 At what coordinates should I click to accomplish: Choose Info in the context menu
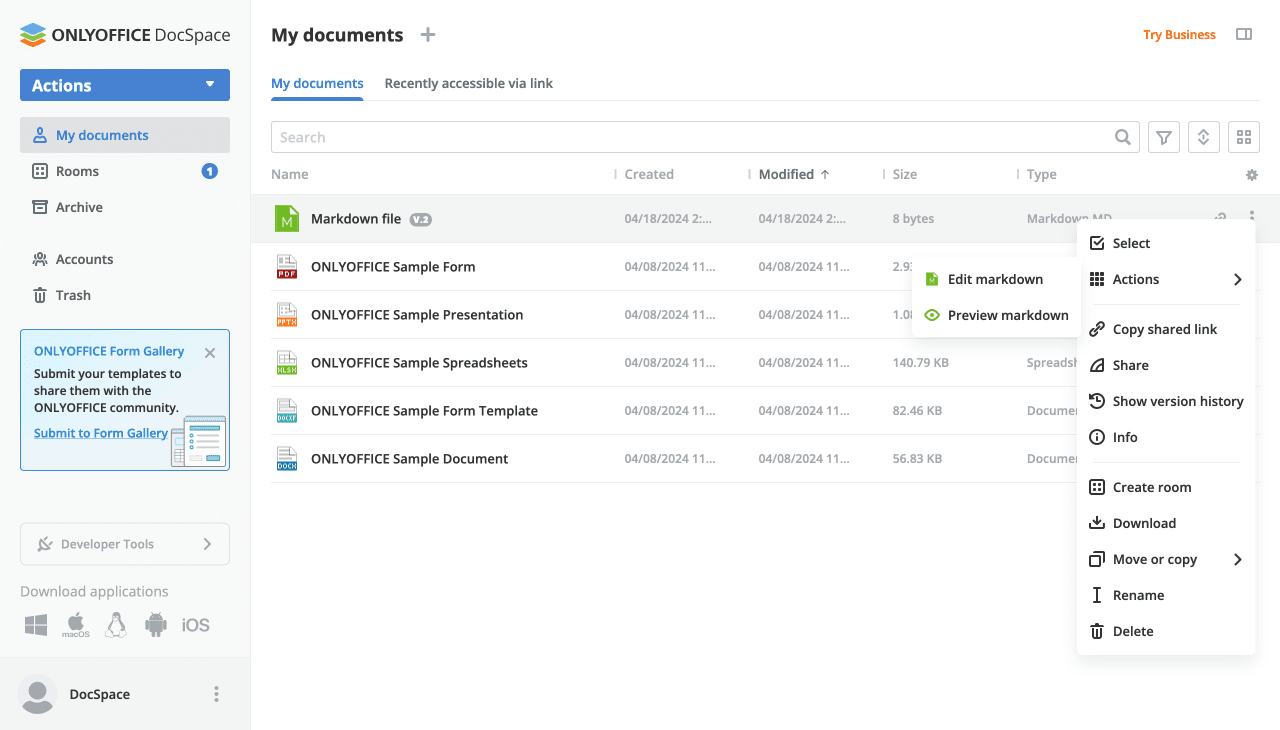(x=1166, y=437)
